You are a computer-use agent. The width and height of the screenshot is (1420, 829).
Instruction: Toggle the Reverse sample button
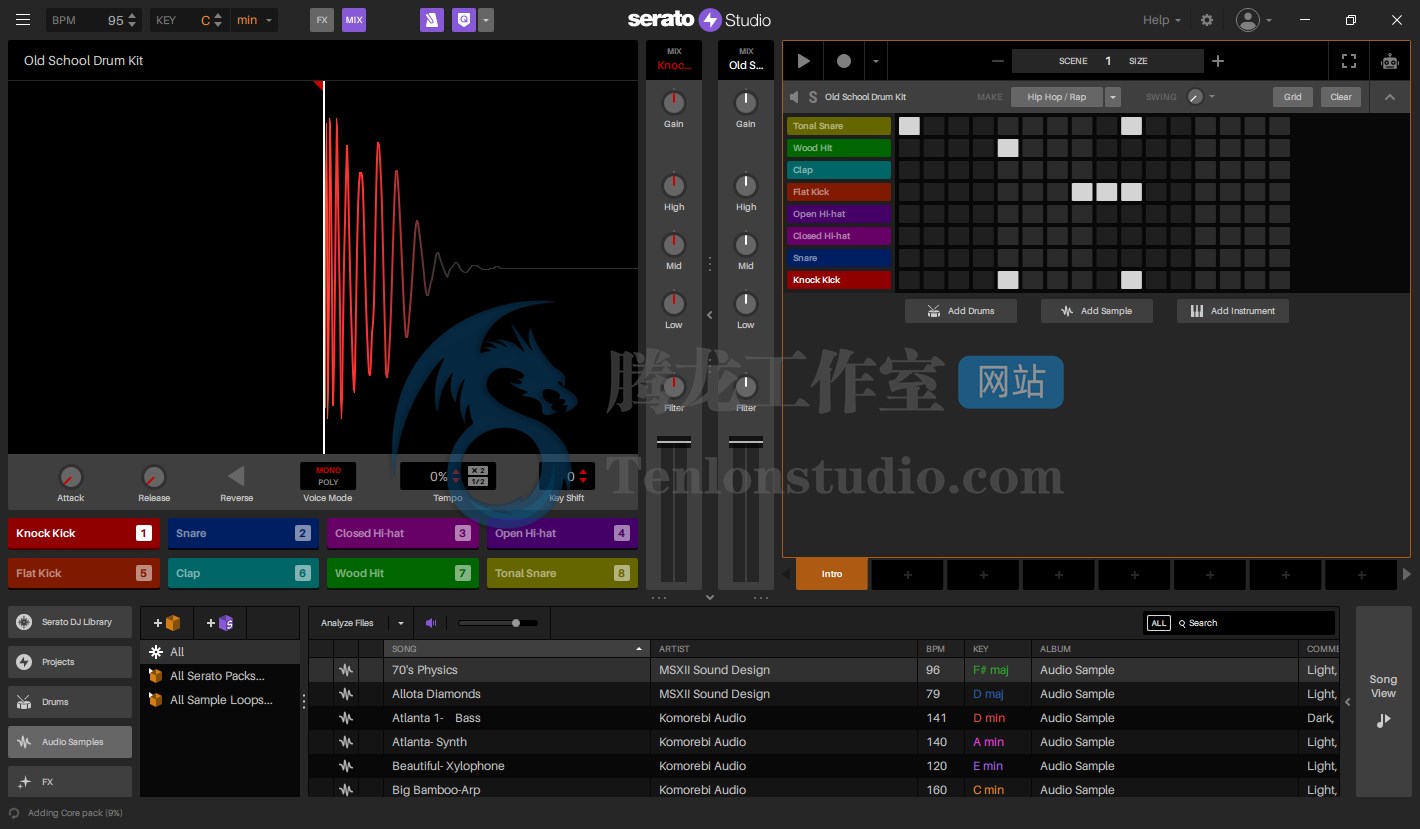click(x=236, y=476)
